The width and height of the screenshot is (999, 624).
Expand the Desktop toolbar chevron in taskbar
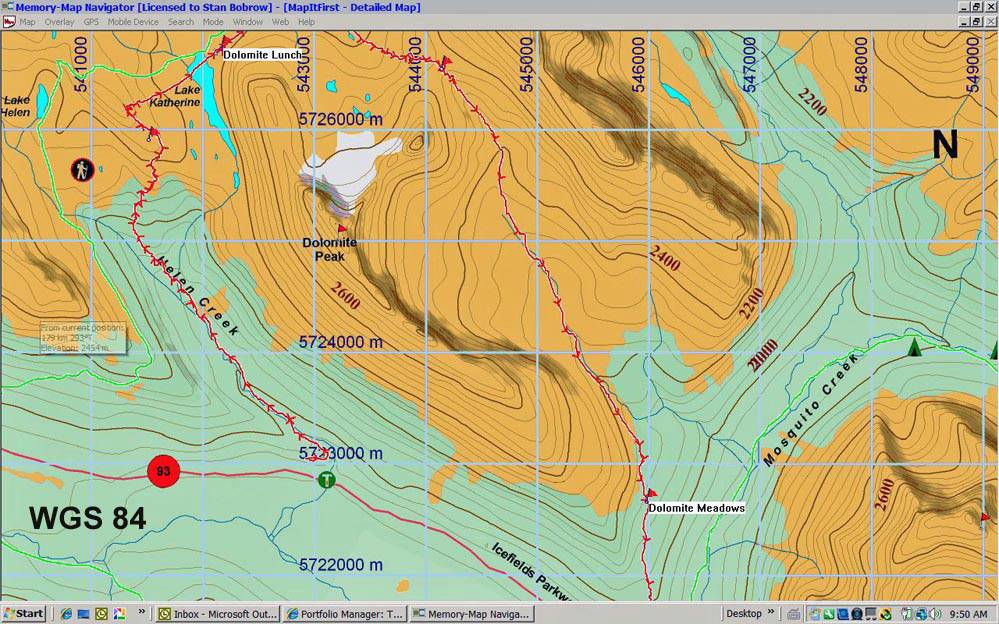click(771, 613)
